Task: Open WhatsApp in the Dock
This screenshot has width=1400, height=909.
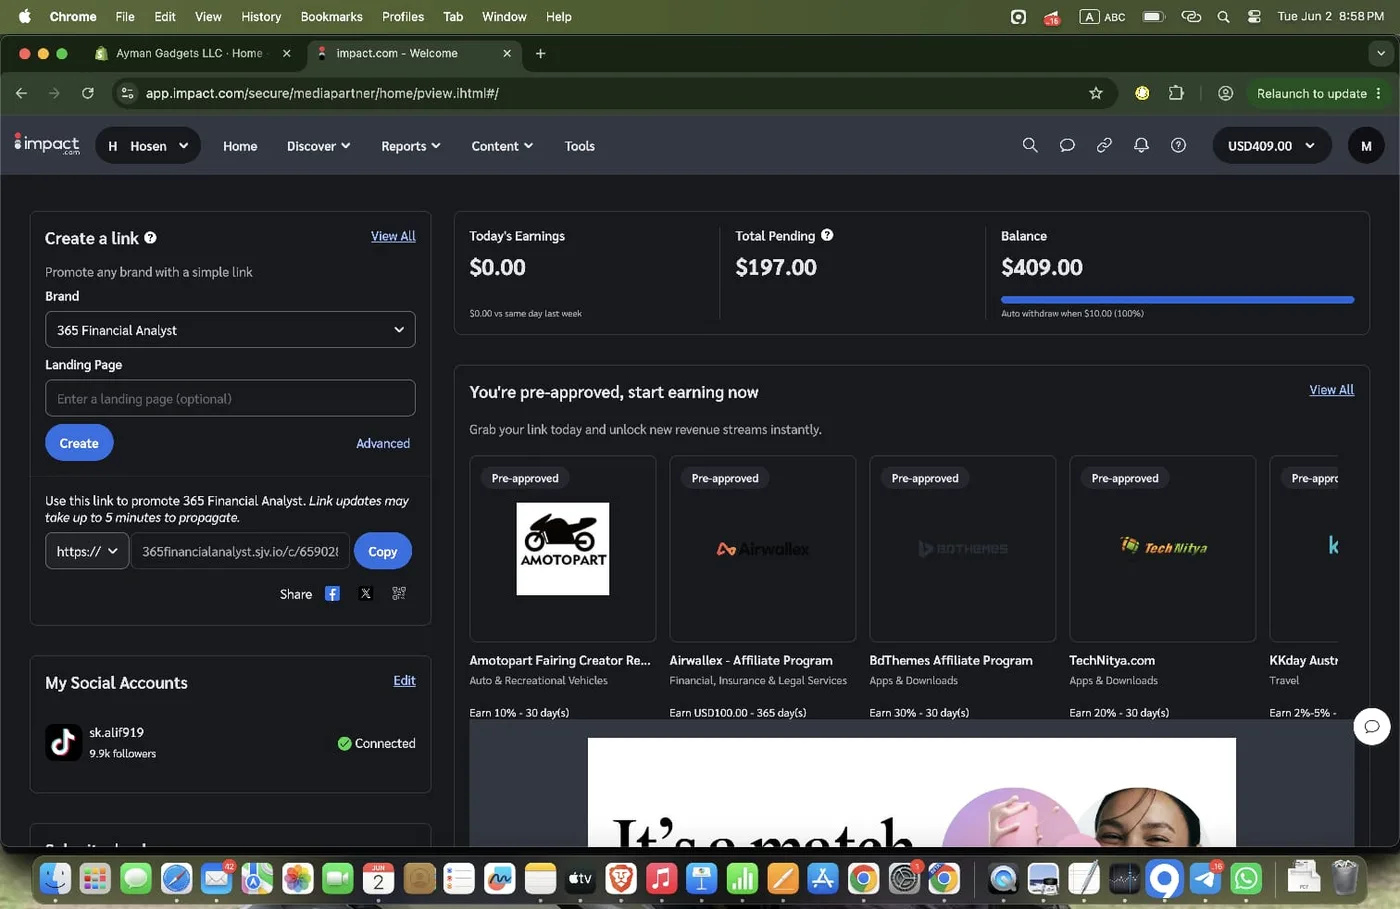Action: pyautogui.click(x=1246, y=878)
